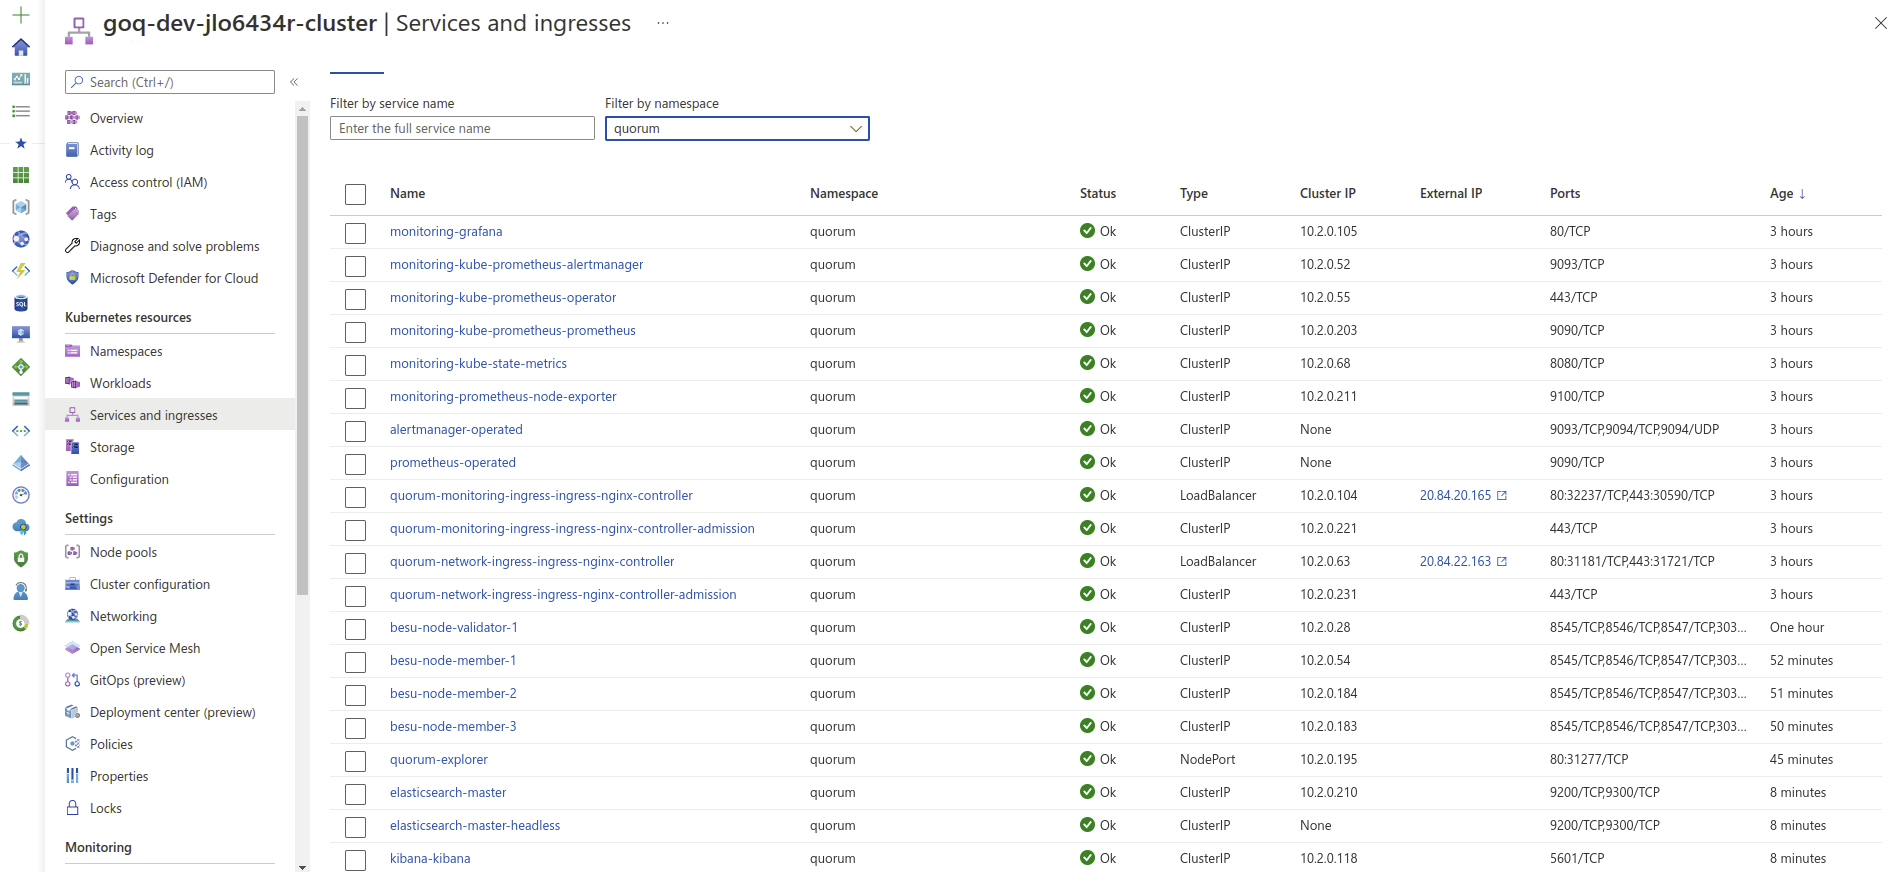1902x872 pixels.
Task: Open the more options ellipsis next to title
Action: point(662,23)
